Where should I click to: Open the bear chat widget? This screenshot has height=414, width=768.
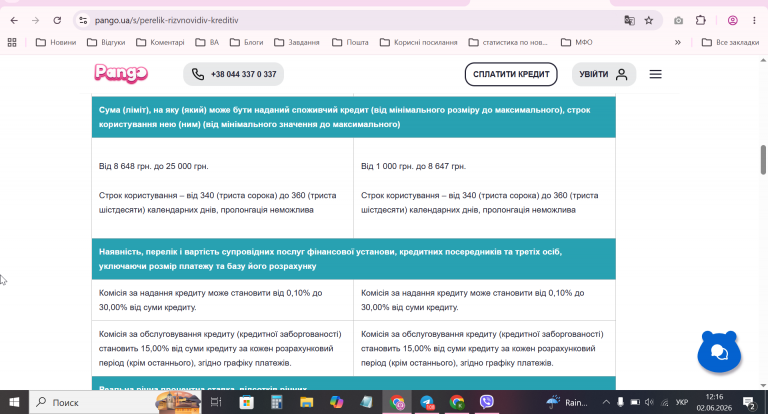[x=719, y=351]
